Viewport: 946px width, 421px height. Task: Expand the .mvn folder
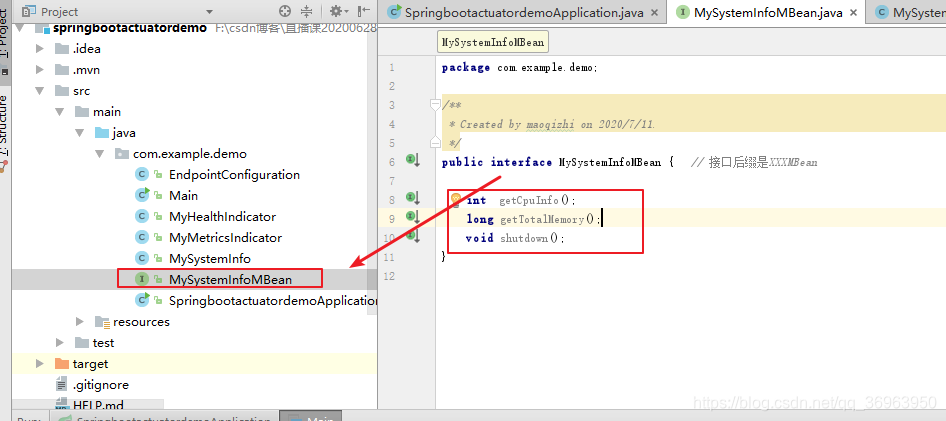pyautogui.click(x=40, y=70)
